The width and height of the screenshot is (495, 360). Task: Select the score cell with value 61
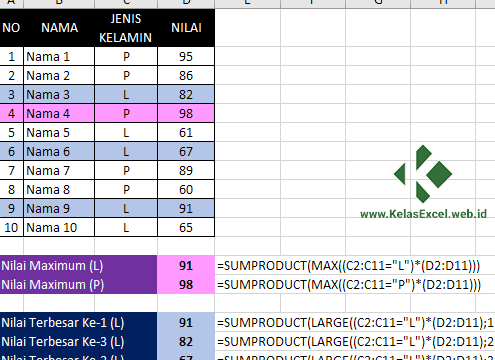click(x=186, y=132)
